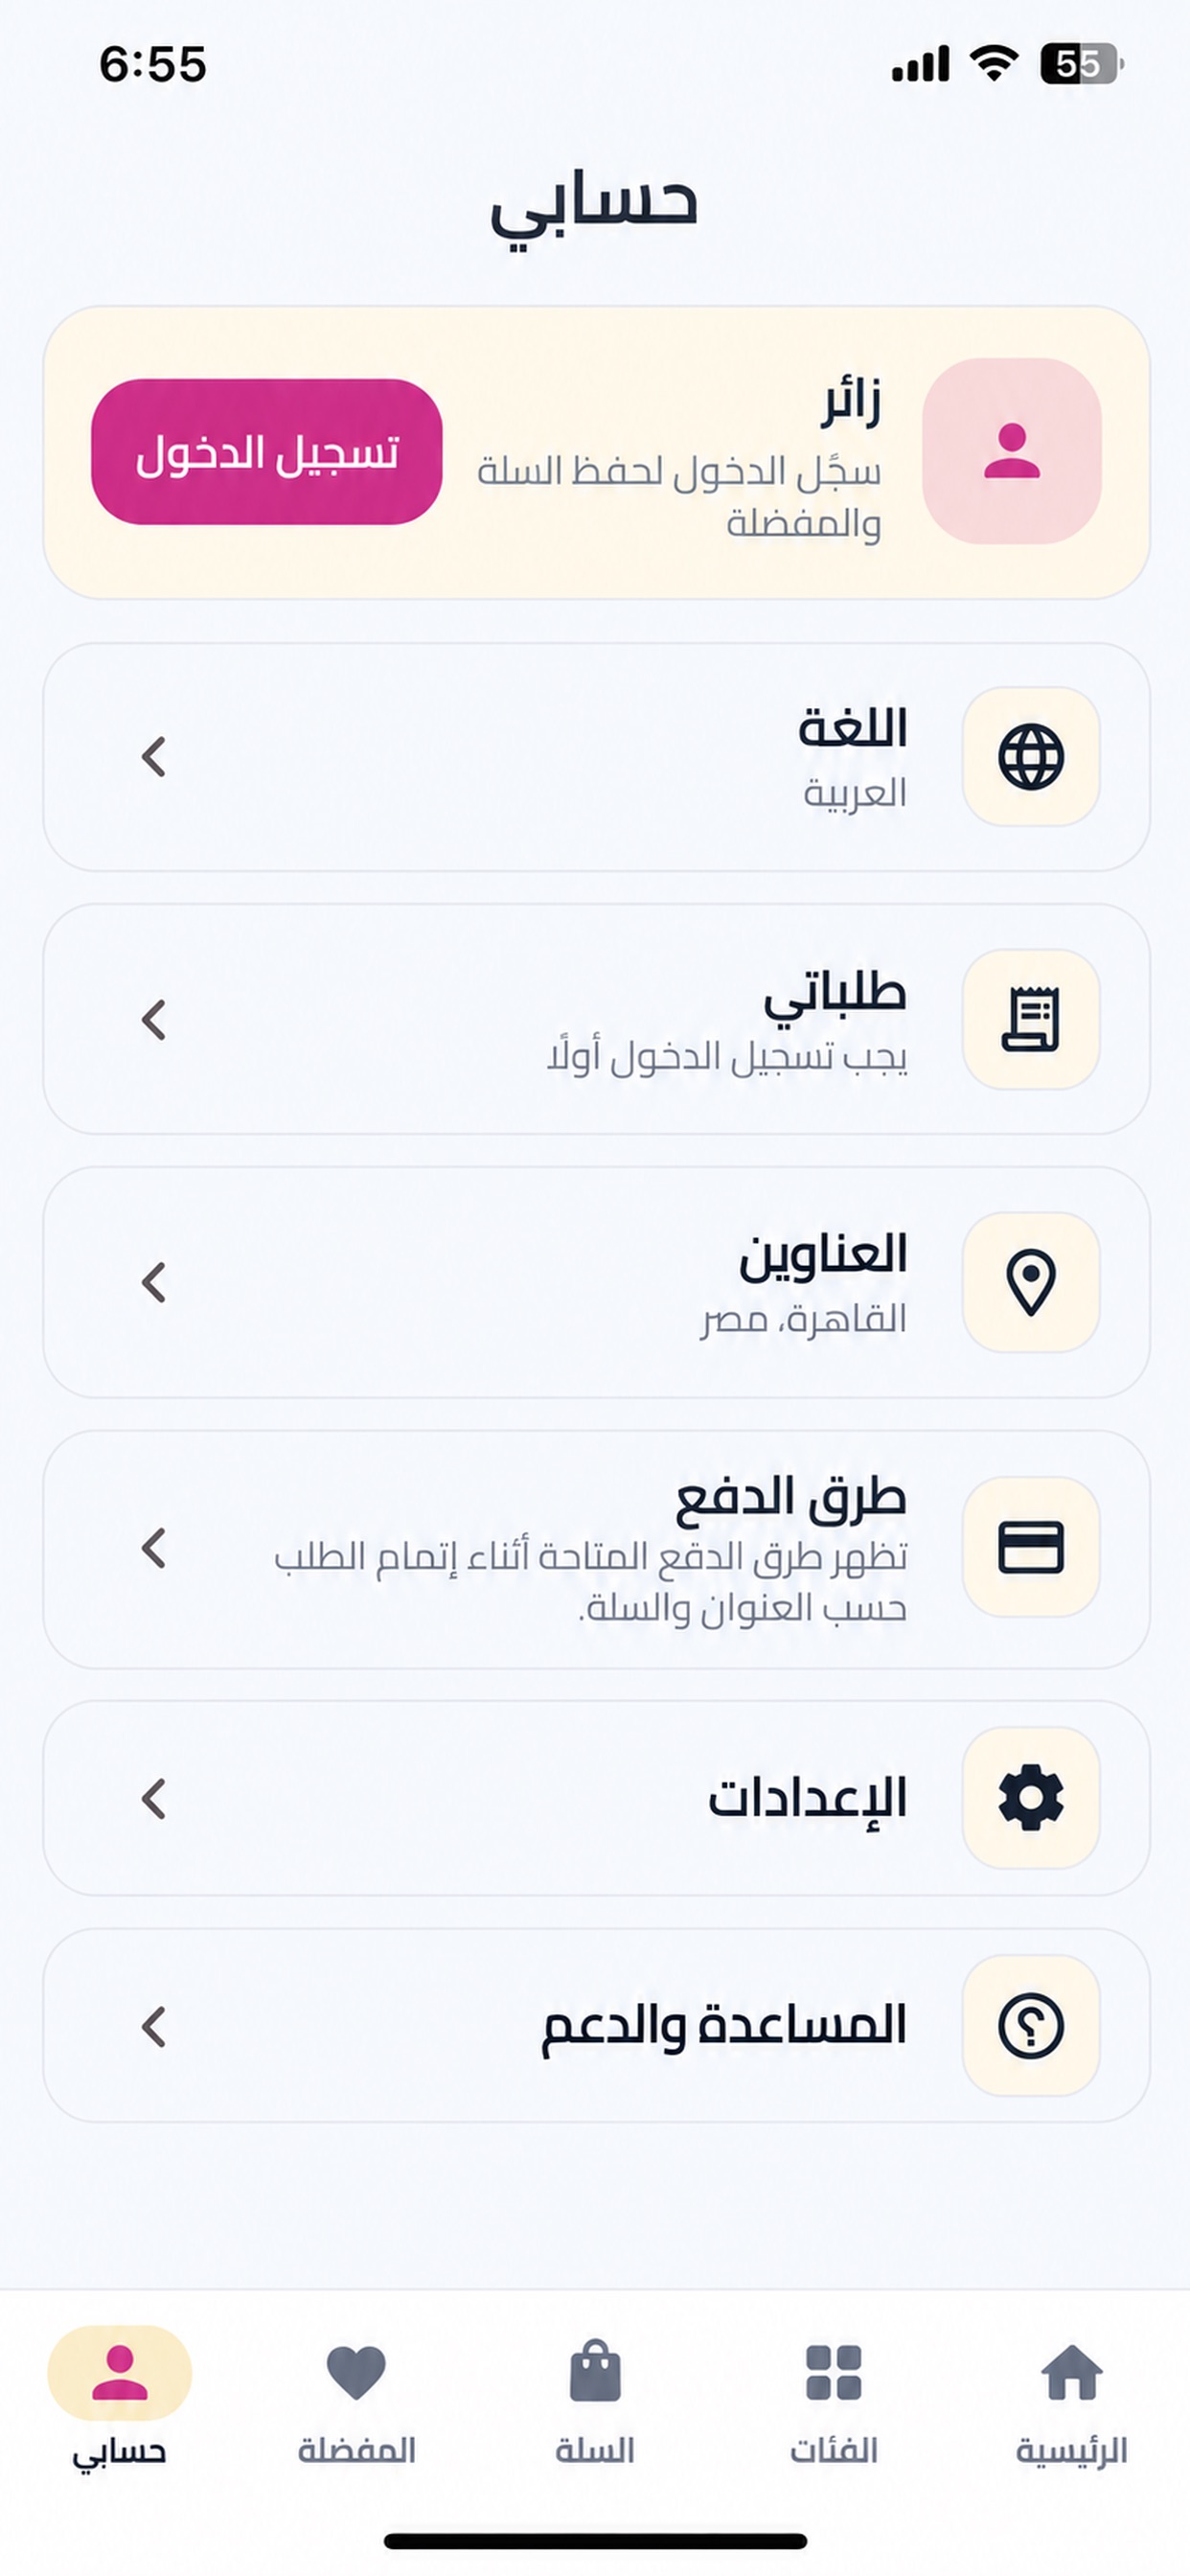Tap the guest profile avatar icon
The height and width of the screenshot is (2576, 1190).
(1011, 451)
